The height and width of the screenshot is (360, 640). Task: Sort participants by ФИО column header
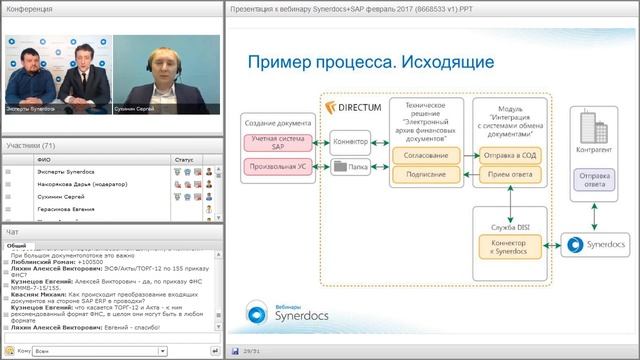coord(102,160)
